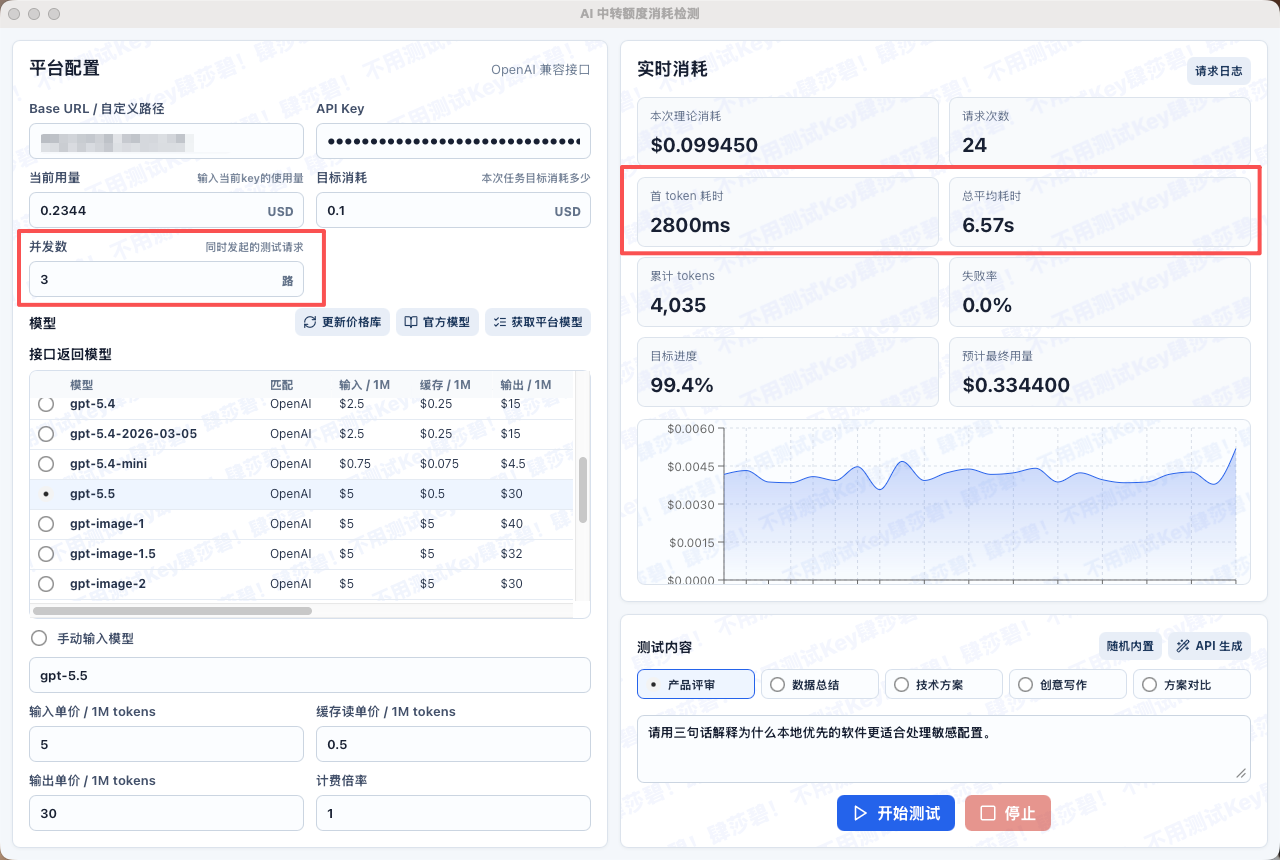Select the 方案对比 test content option
This screenshot has width=1280, height=860.
point(1192,684)
